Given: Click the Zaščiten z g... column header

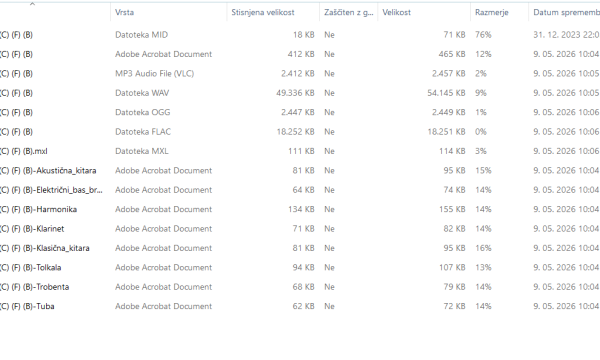Looking at the screenshot, I should point(348,12).
